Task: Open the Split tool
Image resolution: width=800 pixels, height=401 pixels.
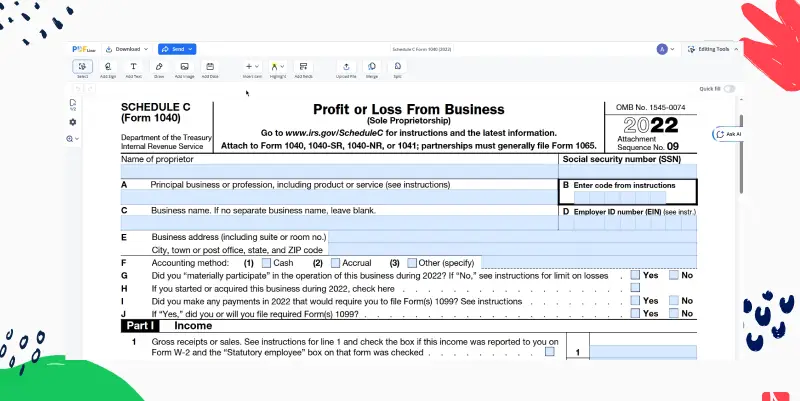Action: [397, 69]
